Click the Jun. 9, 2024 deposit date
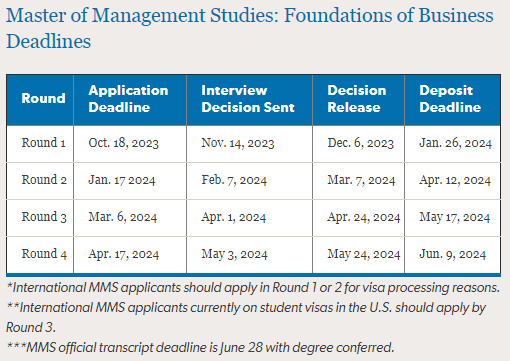 (453, 254)
